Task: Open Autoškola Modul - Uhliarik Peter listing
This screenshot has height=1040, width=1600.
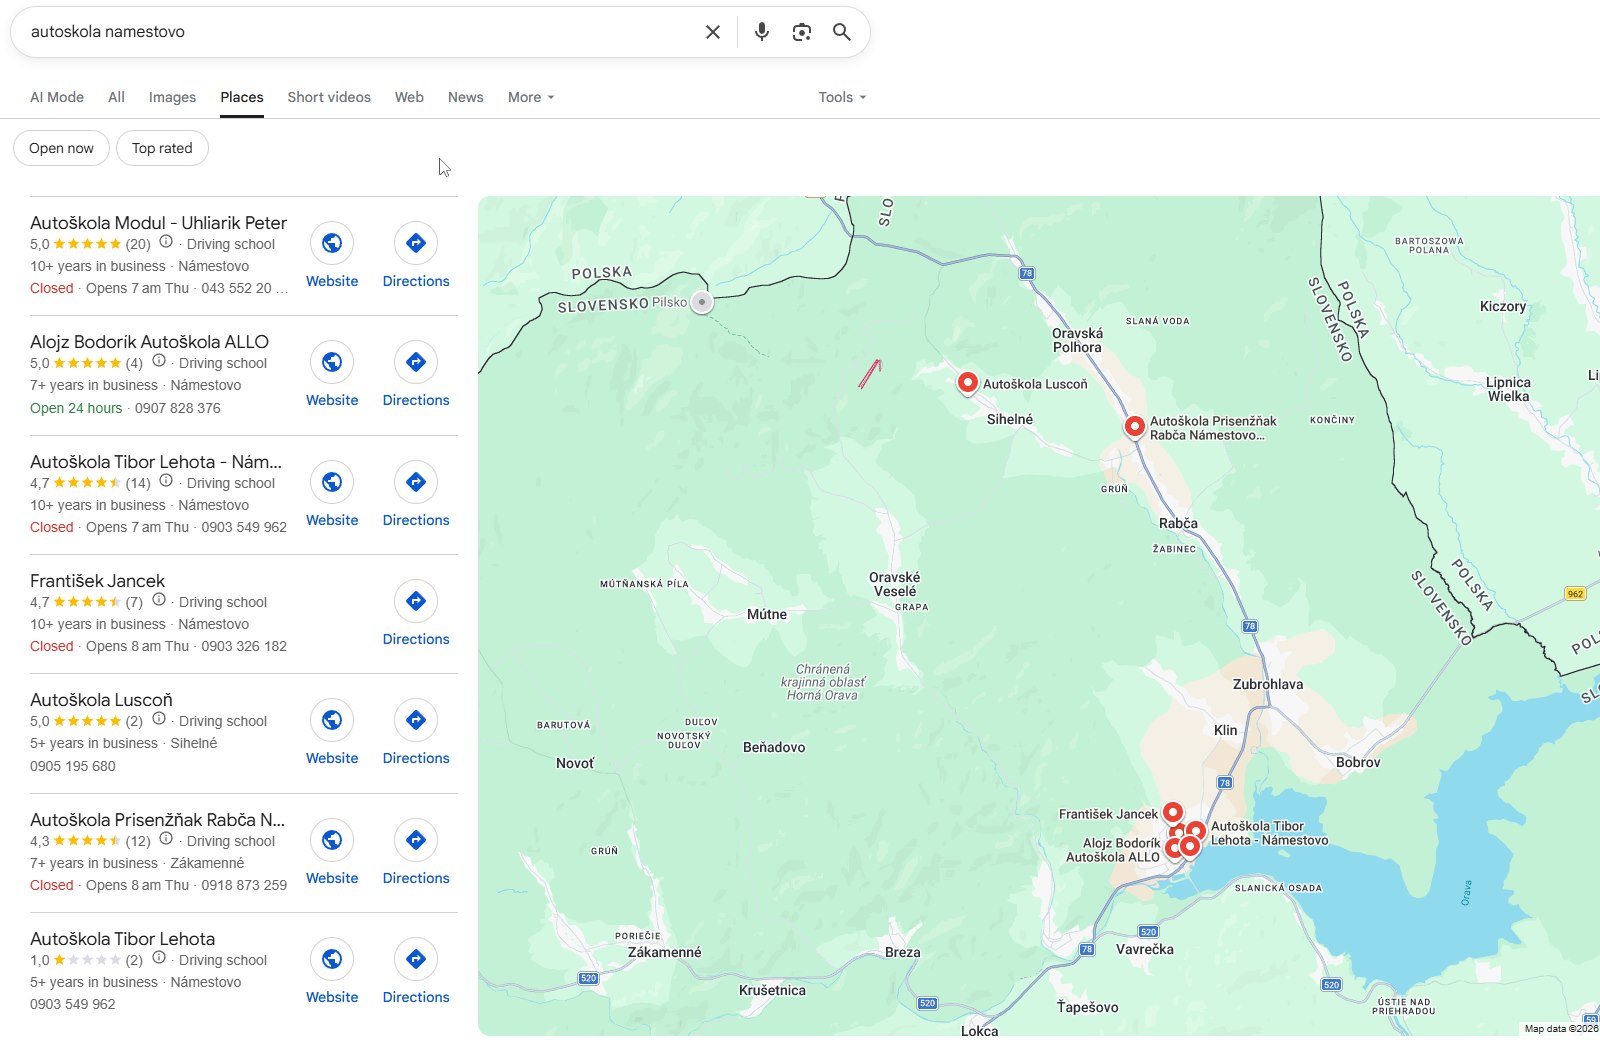Action: tap(158, 223)
